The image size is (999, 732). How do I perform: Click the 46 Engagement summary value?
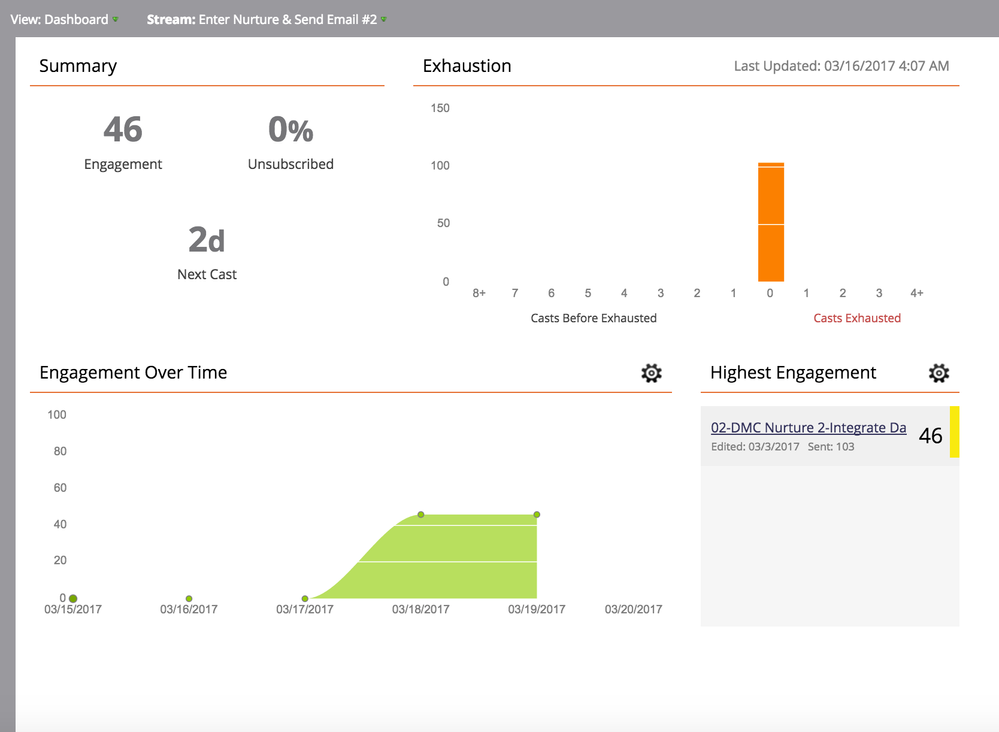[x=123, y=129]
